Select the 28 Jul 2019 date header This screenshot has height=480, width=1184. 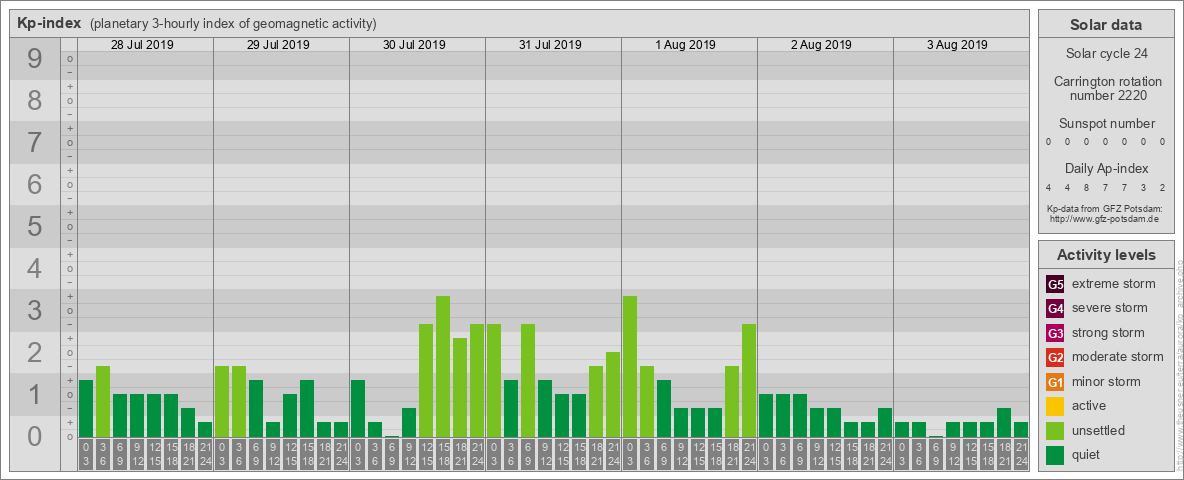[142, 45]
